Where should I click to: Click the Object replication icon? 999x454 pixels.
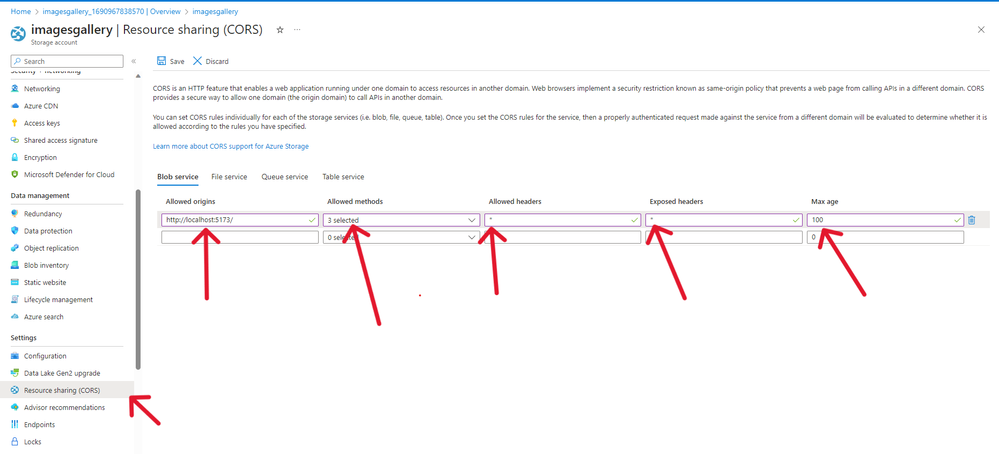point(15,248)
